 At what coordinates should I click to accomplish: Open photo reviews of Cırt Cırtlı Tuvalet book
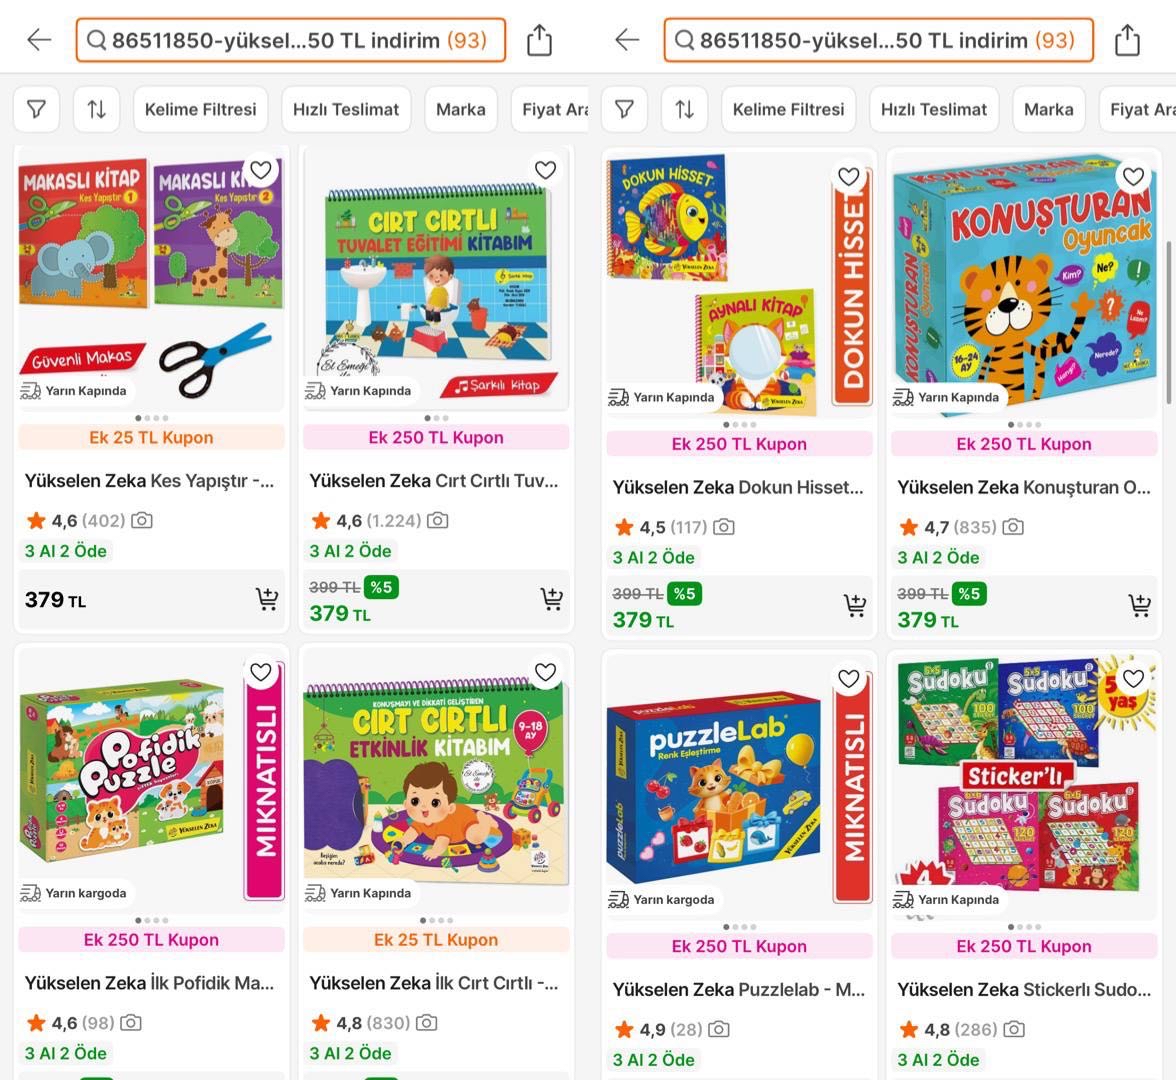pos(437,520)
